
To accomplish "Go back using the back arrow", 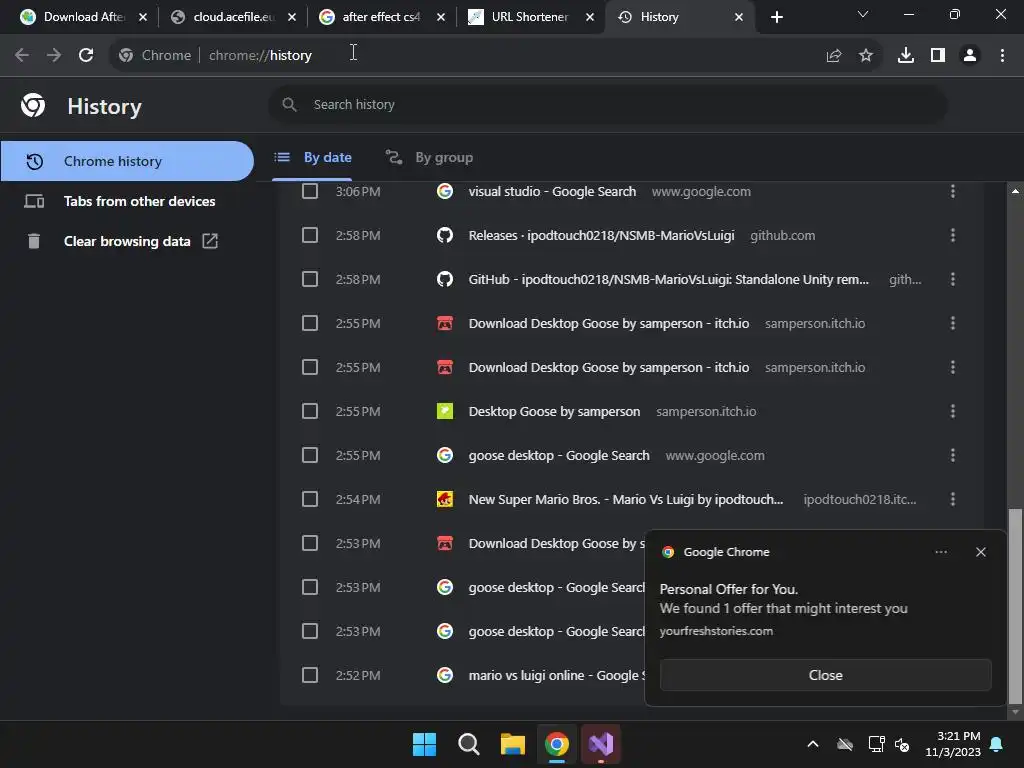I will [x=22, y=55].
